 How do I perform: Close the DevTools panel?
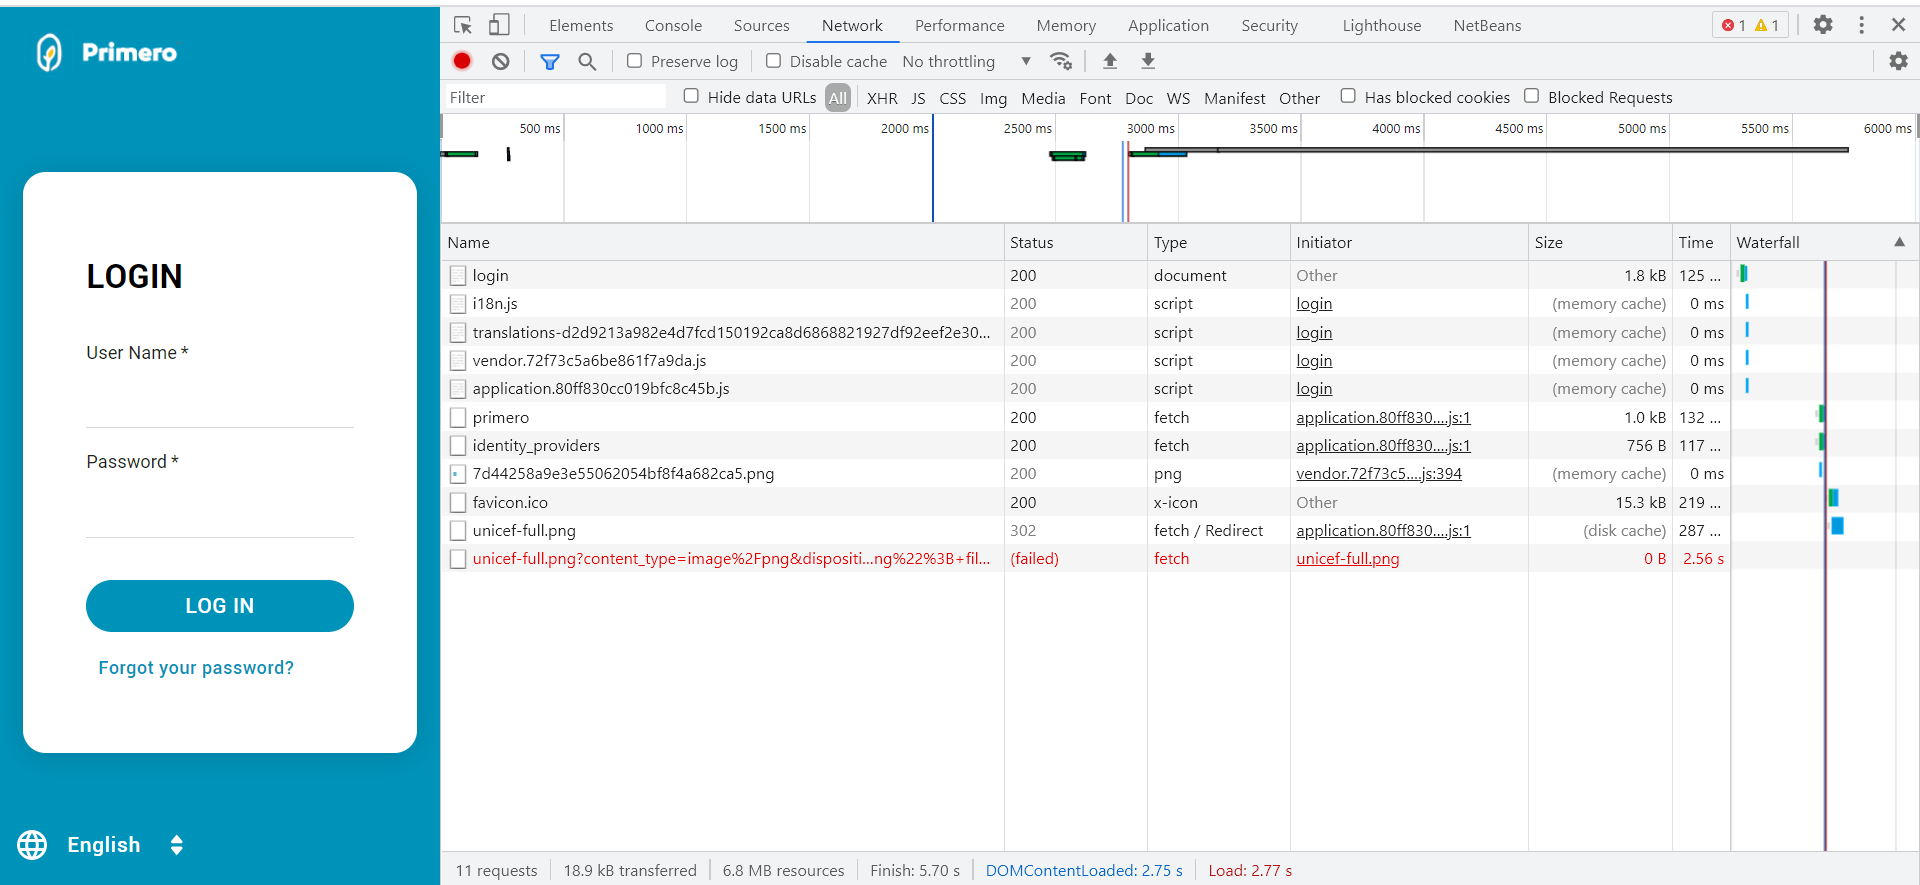coord(1898,25)
